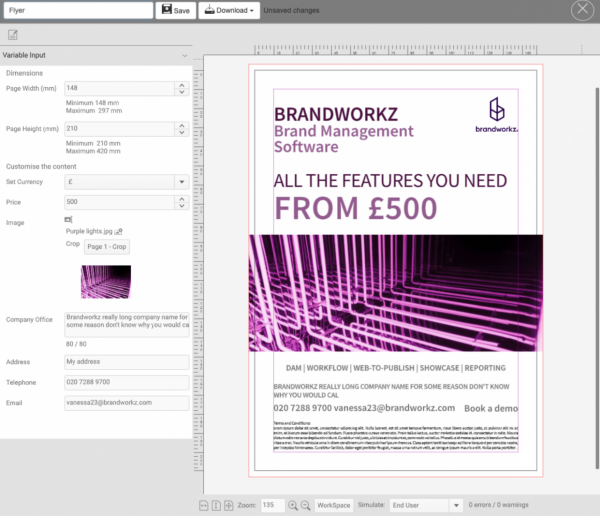600x516 pixels.
Task: Click the brandworkz logo on the flyer
Action: 497,115
